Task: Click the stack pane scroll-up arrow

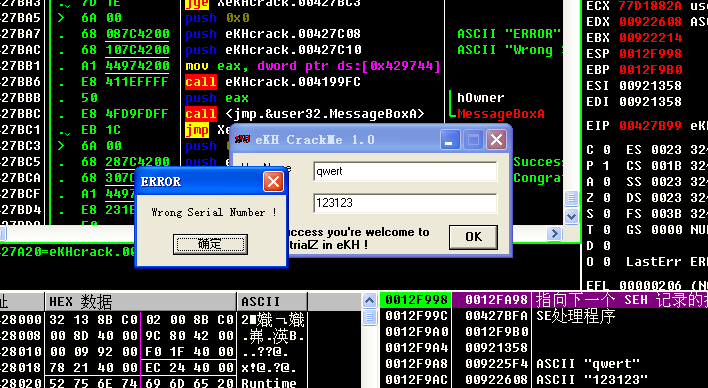Action: pos(369,300)
